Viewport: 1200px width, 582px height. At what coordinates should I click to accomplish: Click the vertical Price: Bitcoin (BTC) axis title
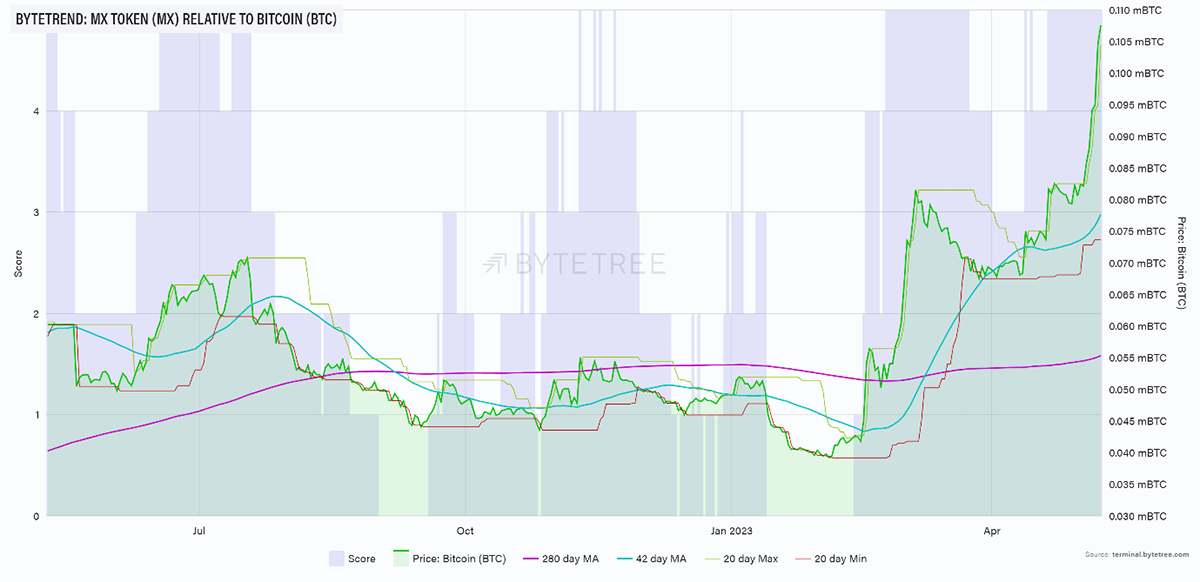pyautogui.click(x=1182, y=264)
